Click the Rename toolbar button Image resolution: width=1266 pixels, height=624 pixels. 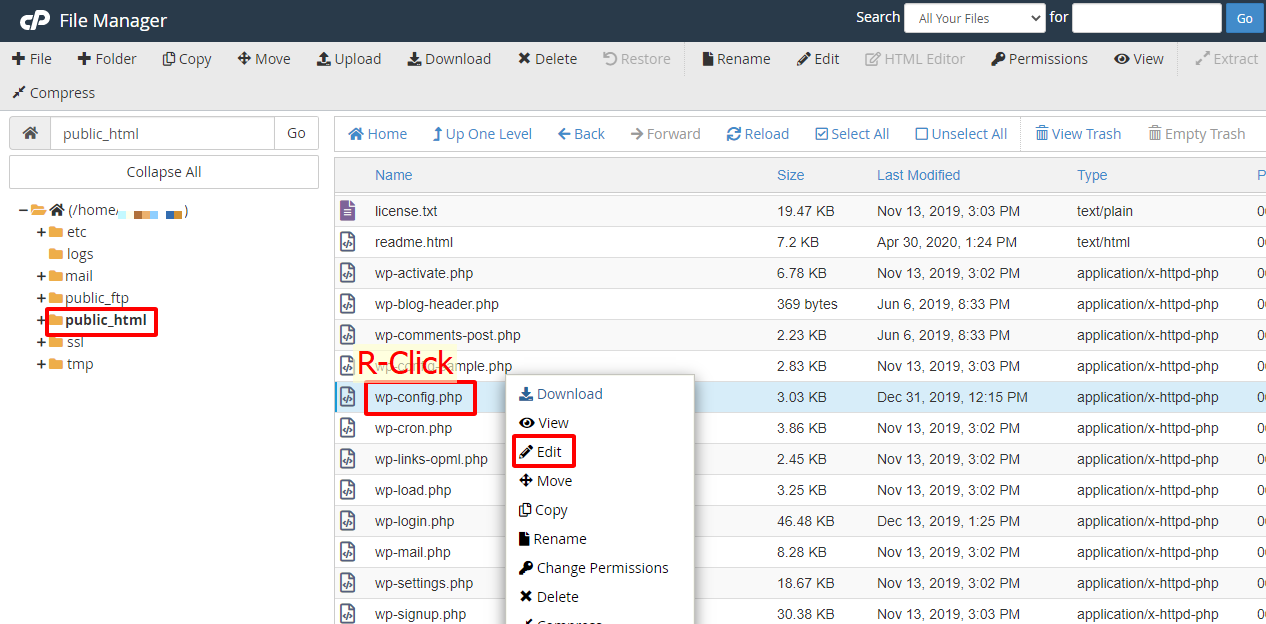(736, 59)
